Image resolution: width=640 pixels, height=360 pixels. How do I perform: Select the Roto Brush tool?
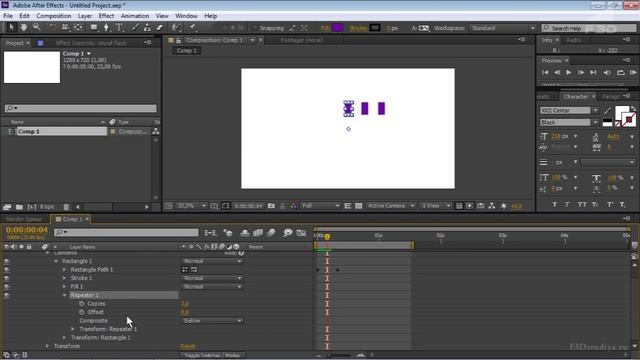(x=177, y=27)
